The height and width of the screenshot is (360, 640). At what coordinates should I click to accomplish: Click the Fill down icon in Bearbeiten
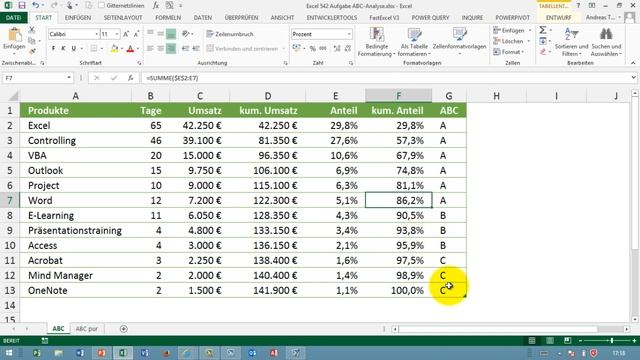click(543, 41)
